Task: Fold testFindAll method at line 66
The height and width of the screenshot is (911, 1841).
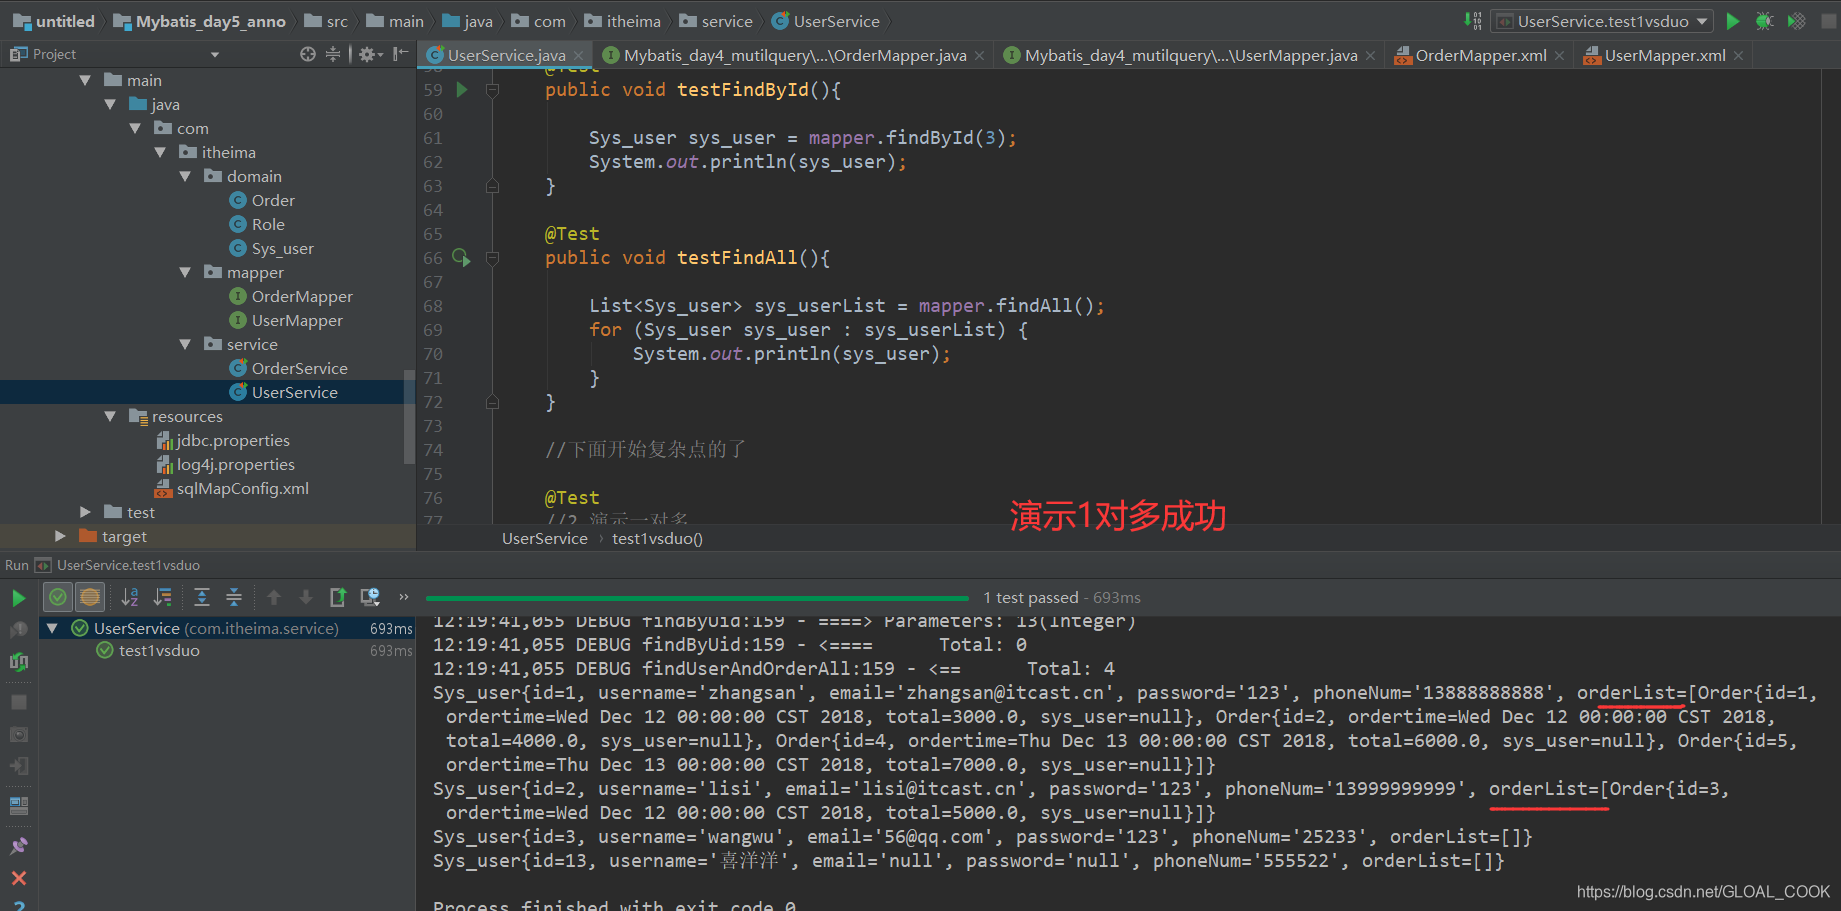Action: point(492,258)
